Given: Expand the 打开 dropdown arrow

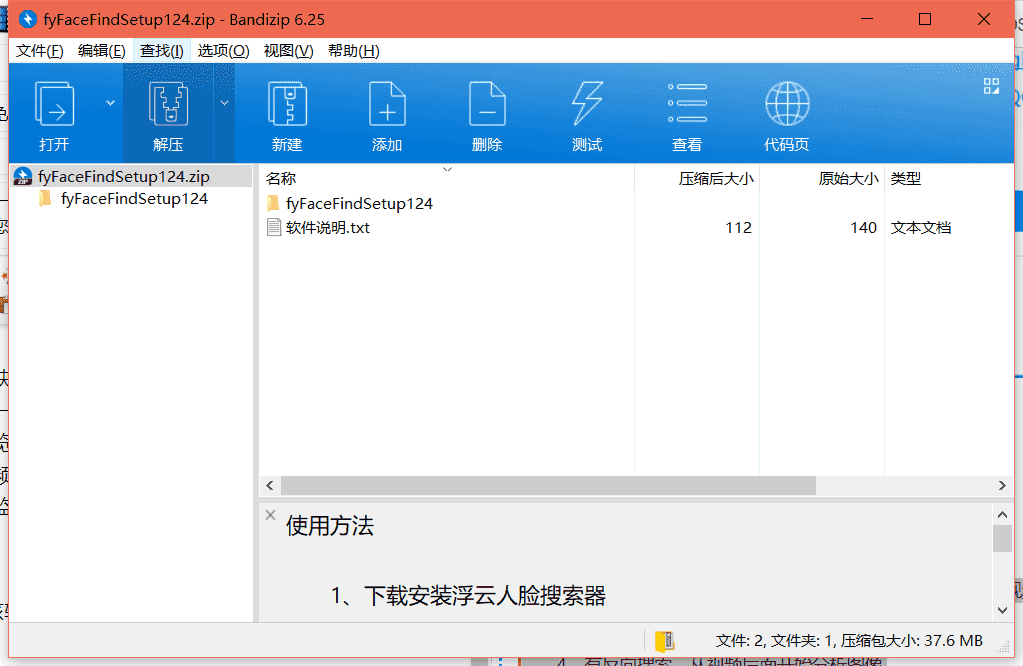Looking at the screenshot, I should (110, 103).
